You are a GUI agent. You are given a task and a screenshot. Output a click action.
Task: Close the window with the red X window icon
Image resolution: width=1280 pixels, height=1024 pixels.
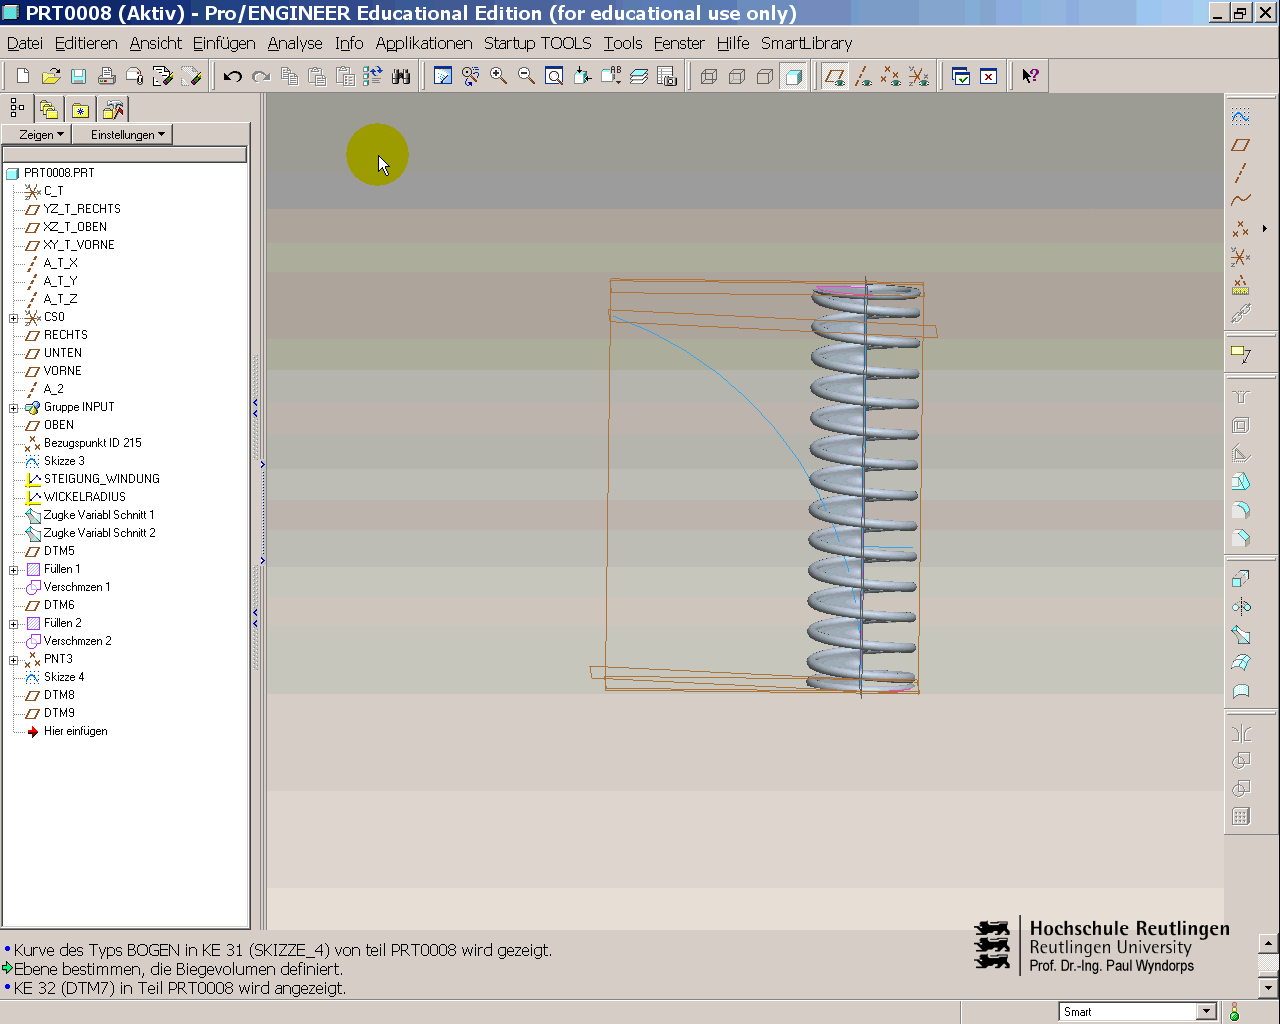point(988,76)
